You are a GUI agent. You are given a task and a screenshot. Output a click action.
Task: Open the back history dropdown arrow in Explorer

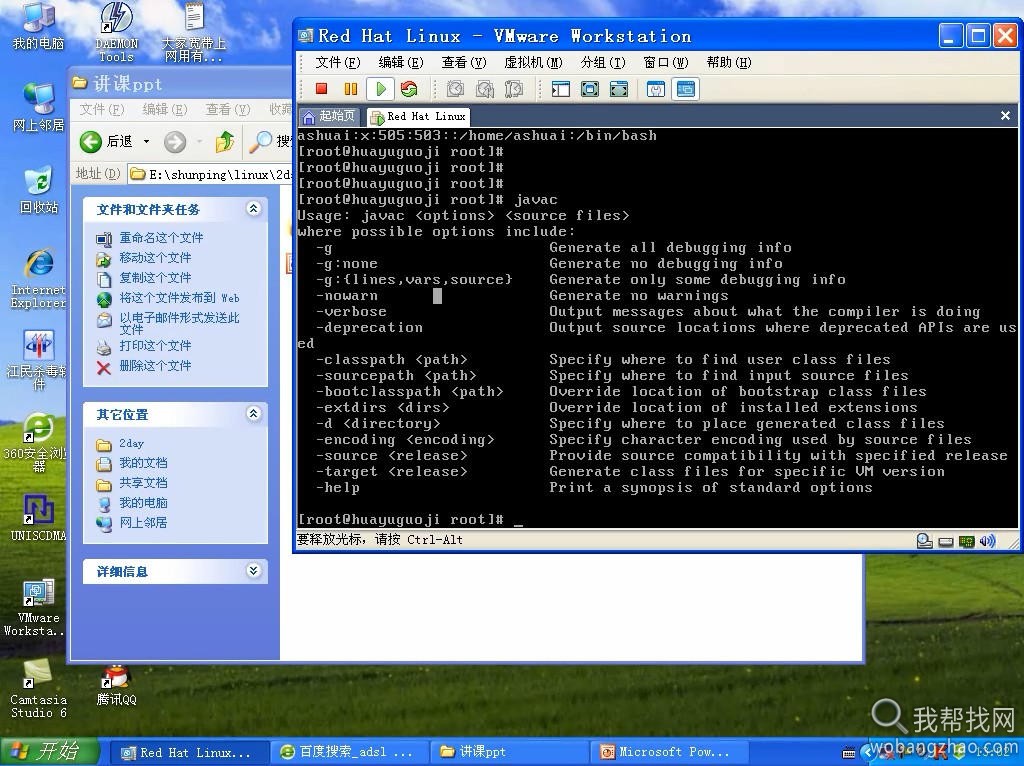pos(146,142)
